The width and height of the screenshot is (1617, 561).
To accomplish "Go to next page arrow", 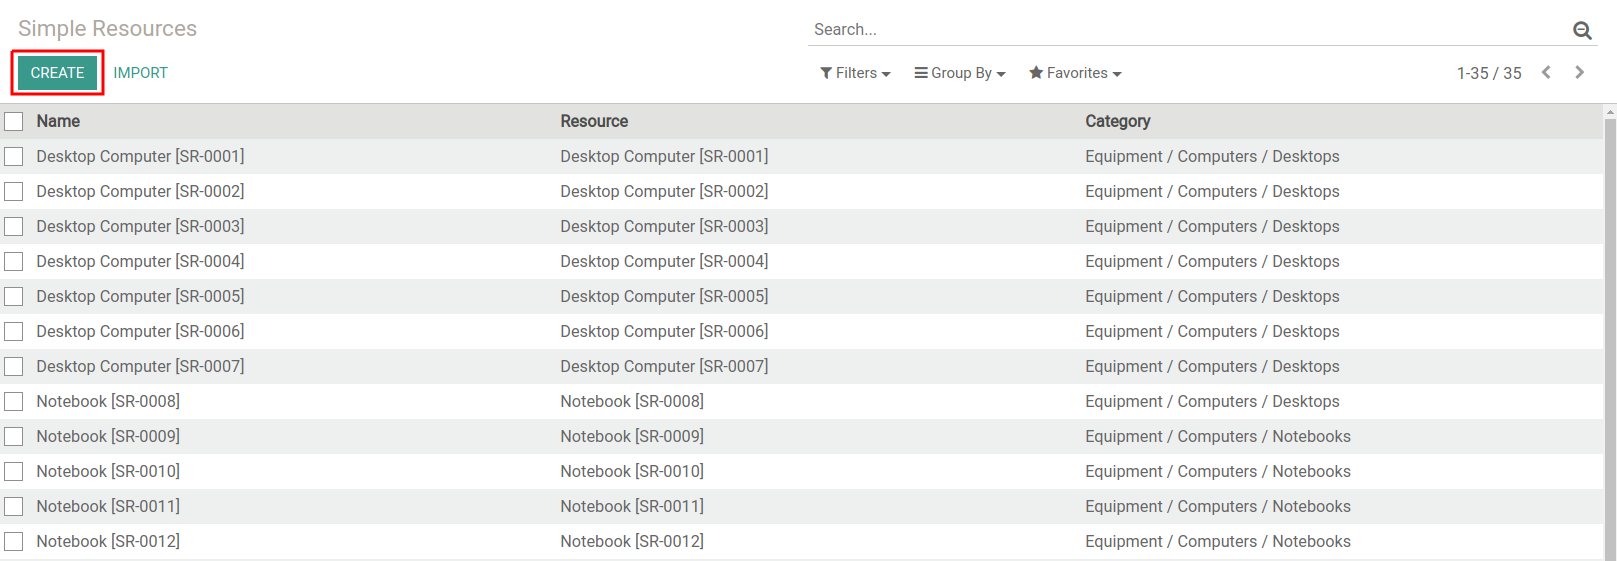I will pyautogui.click(x=1579, y=72).
